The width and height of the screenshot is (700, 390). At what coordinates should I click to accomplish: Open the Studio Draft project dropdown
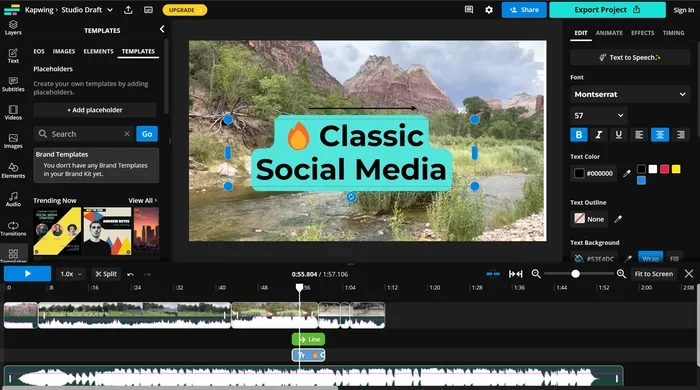87,10
